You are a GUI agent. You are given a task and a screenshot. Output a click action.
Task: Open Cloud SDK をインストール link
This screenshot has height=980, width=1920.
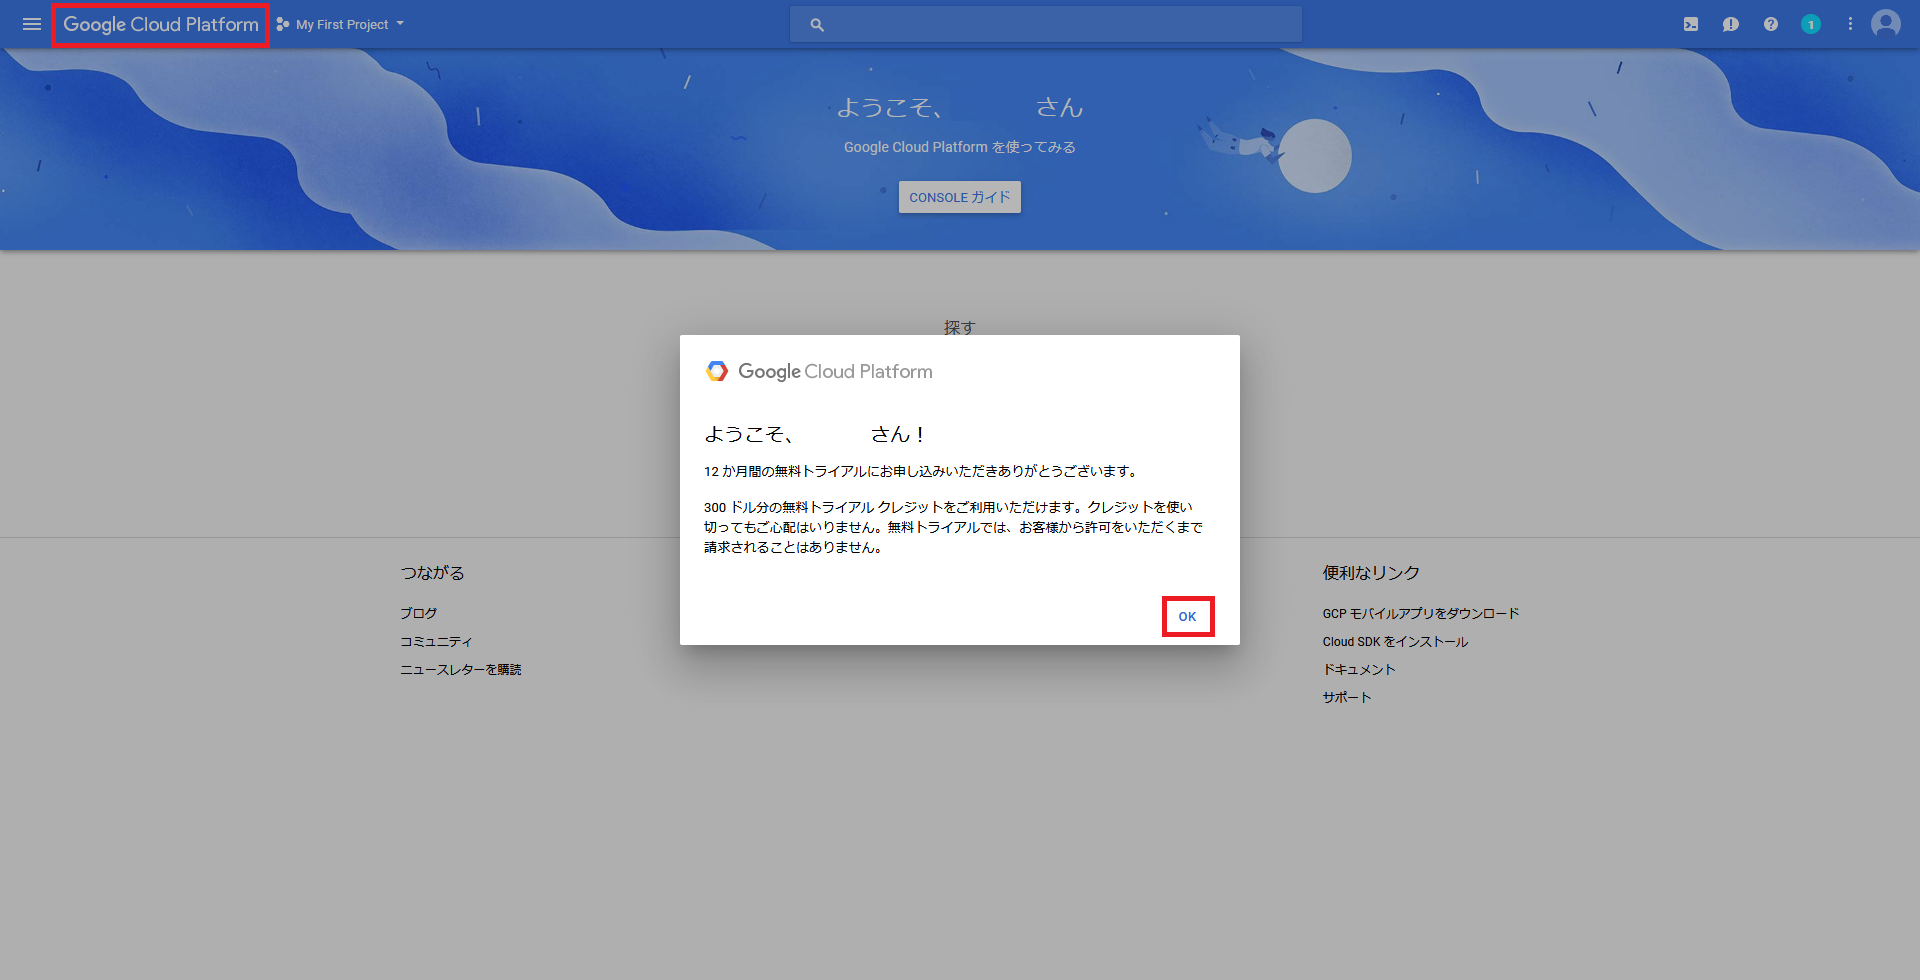click(1395, 641)
